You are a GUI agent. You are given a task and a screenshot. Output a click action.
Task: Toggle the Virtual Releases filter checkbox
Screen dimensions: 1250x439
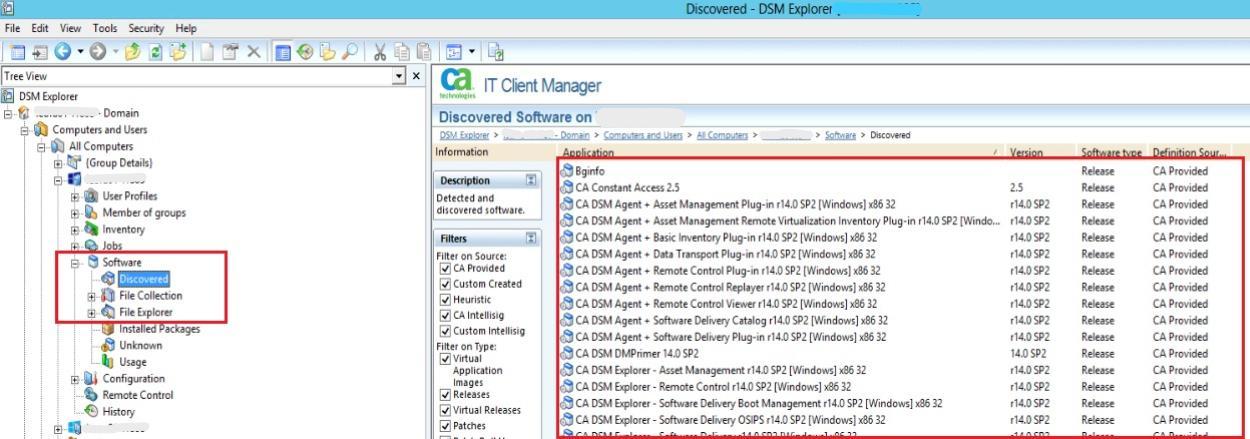445,410
